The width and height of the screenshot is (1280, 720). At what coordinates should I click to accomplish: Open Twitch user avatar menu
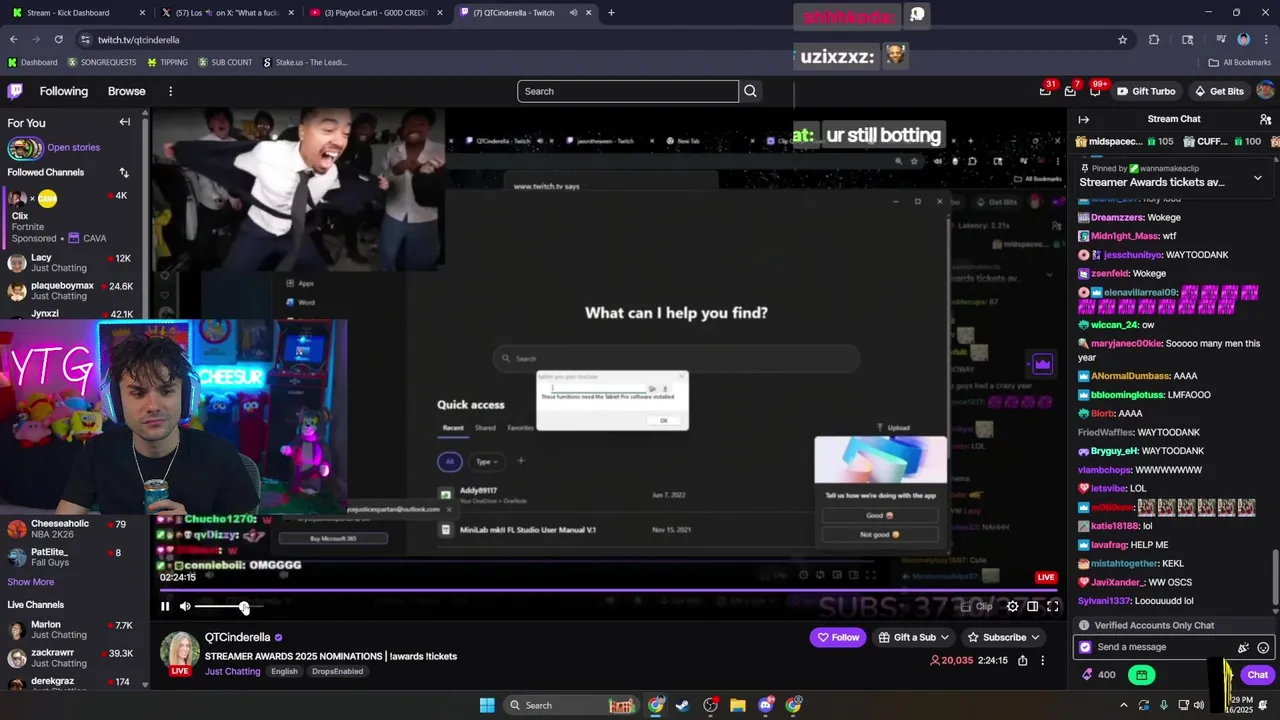click(1265, 91)
